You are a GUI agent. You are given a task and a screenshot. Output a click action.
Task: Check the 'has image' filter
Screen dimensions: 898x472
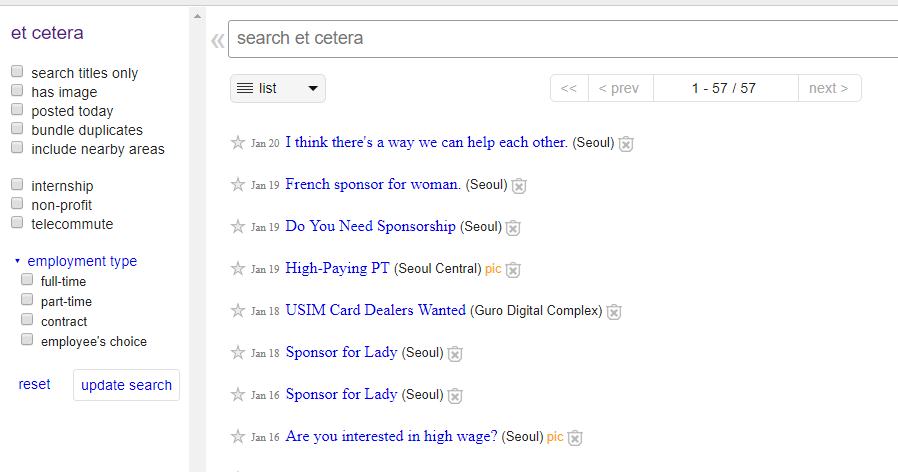click(17, 91)
